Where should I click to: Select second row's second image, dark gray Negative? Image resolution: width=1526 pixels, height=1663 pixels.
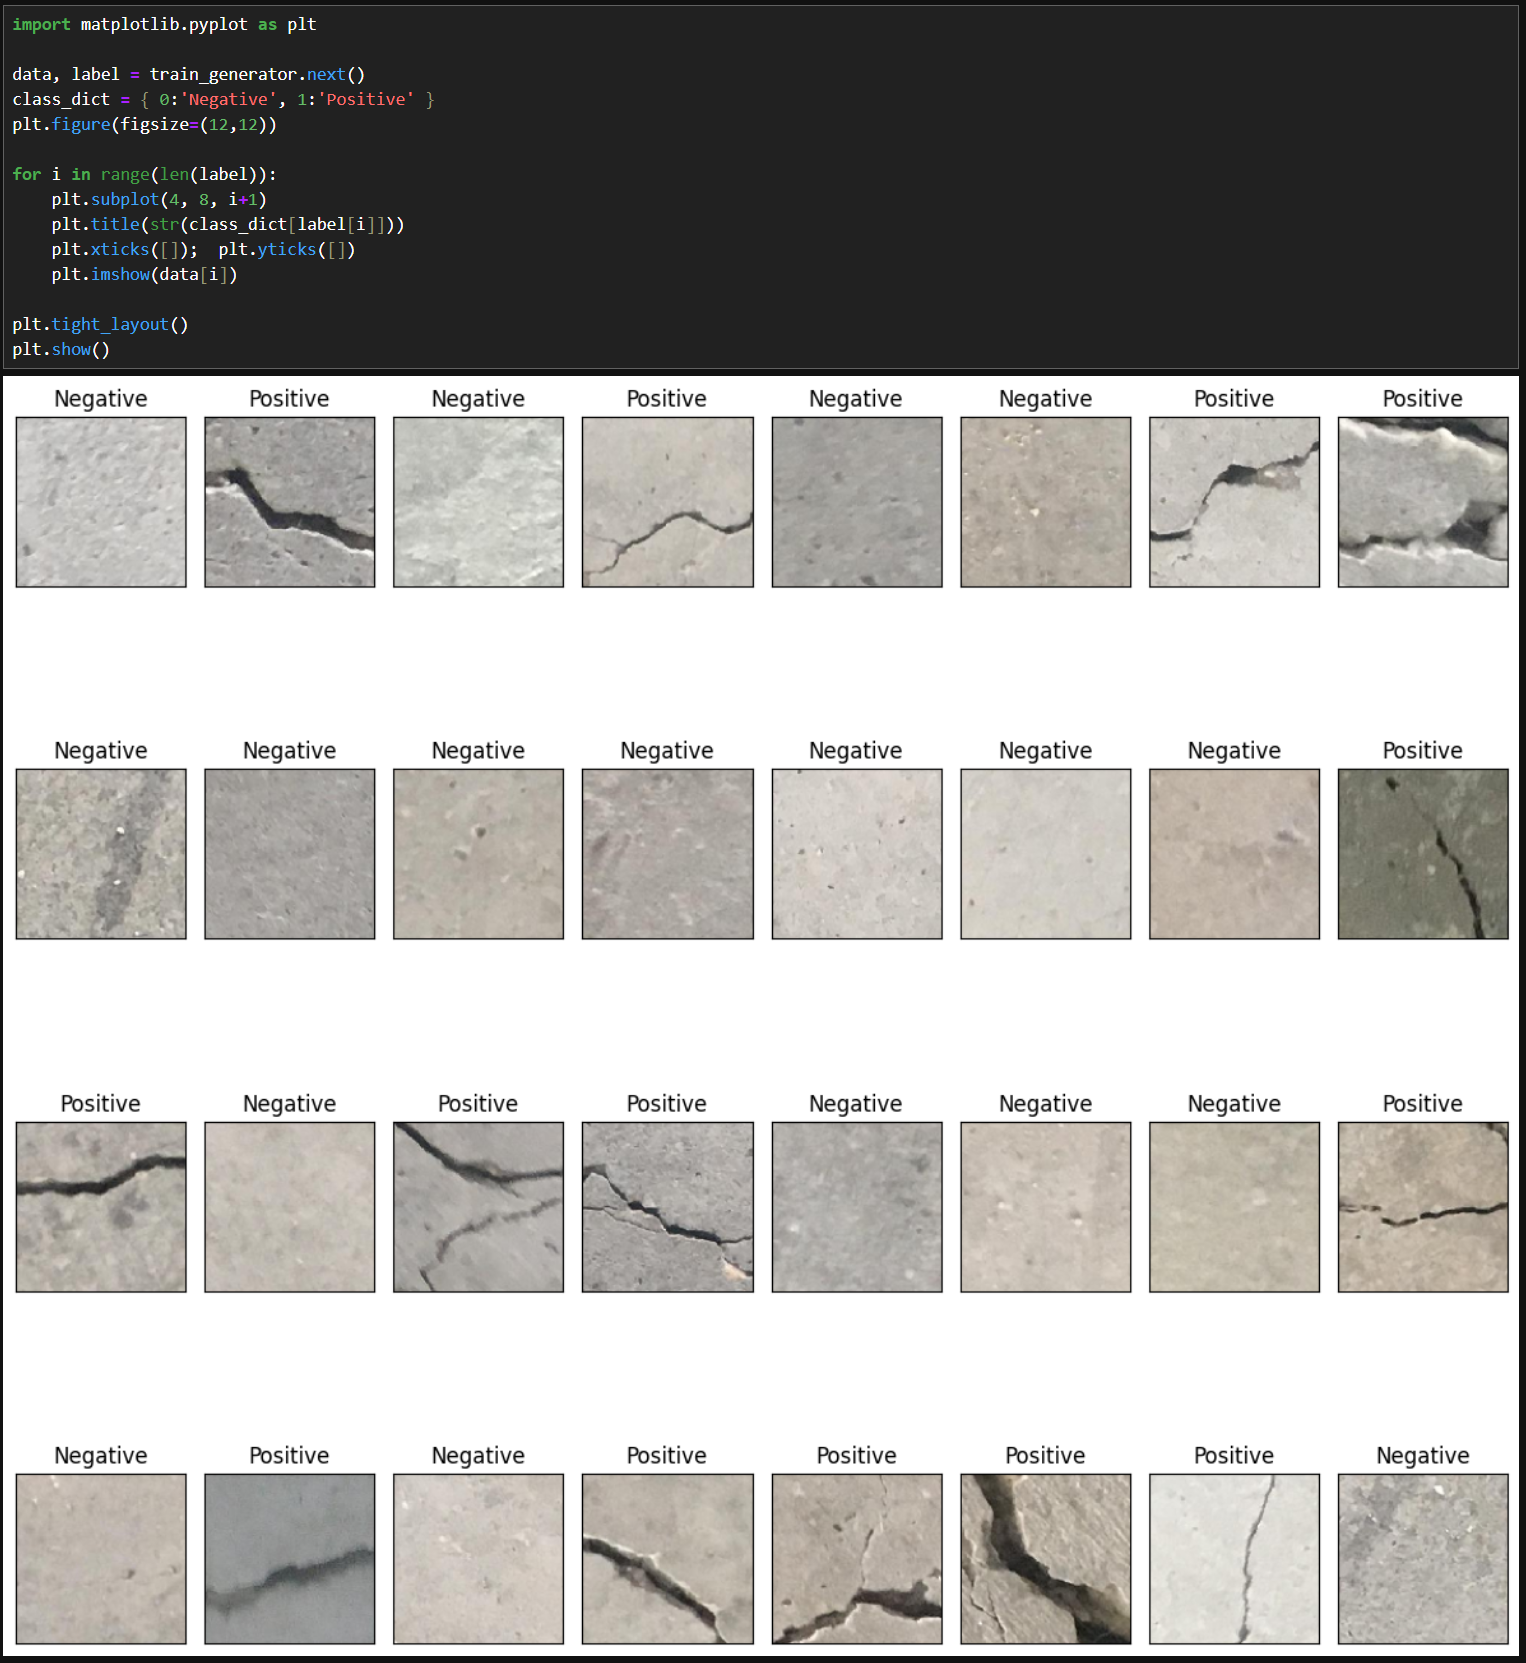pyautogui.click(x=290, y=854)
